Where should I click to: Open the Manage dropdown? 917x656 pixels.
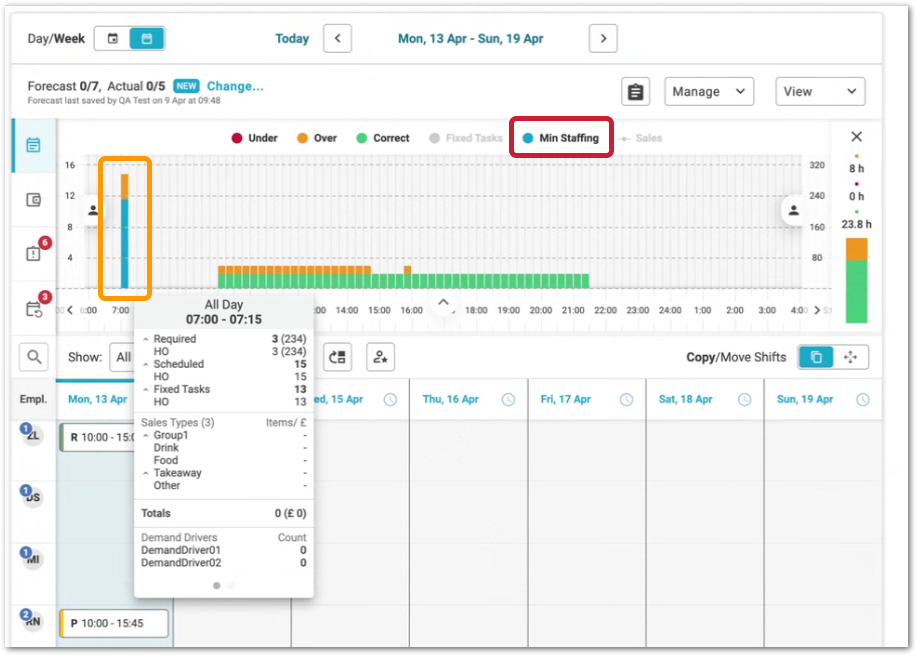point(709,92)
